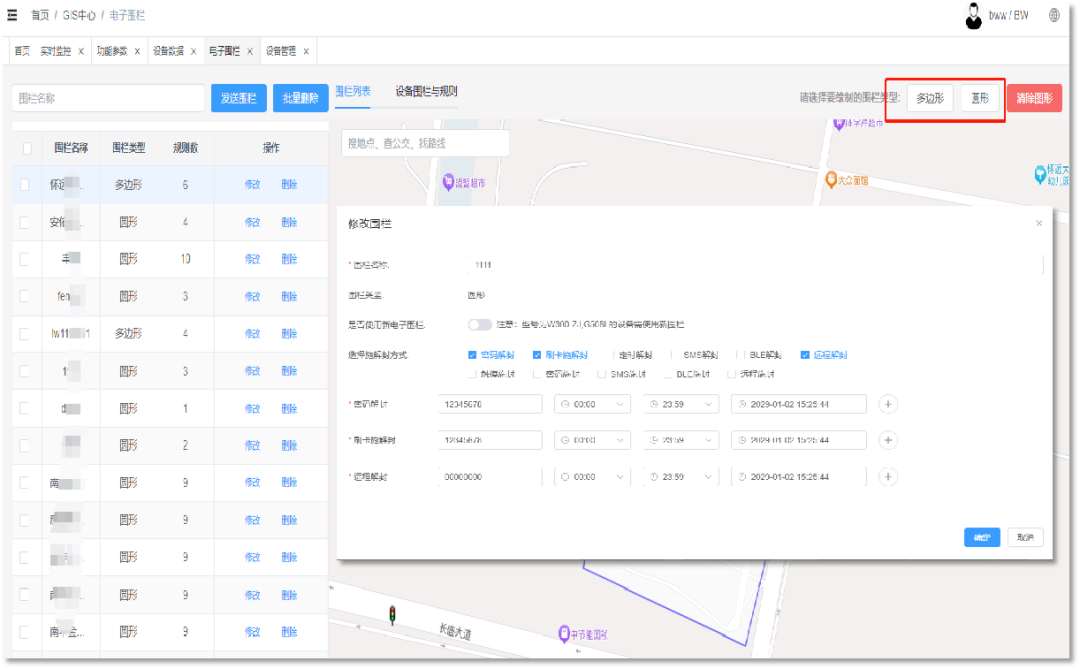The height and width of the screenshot is (669, 1080).
Task: Close the 修改围栏 dialog with the X
Action: tap(1039, 223)
